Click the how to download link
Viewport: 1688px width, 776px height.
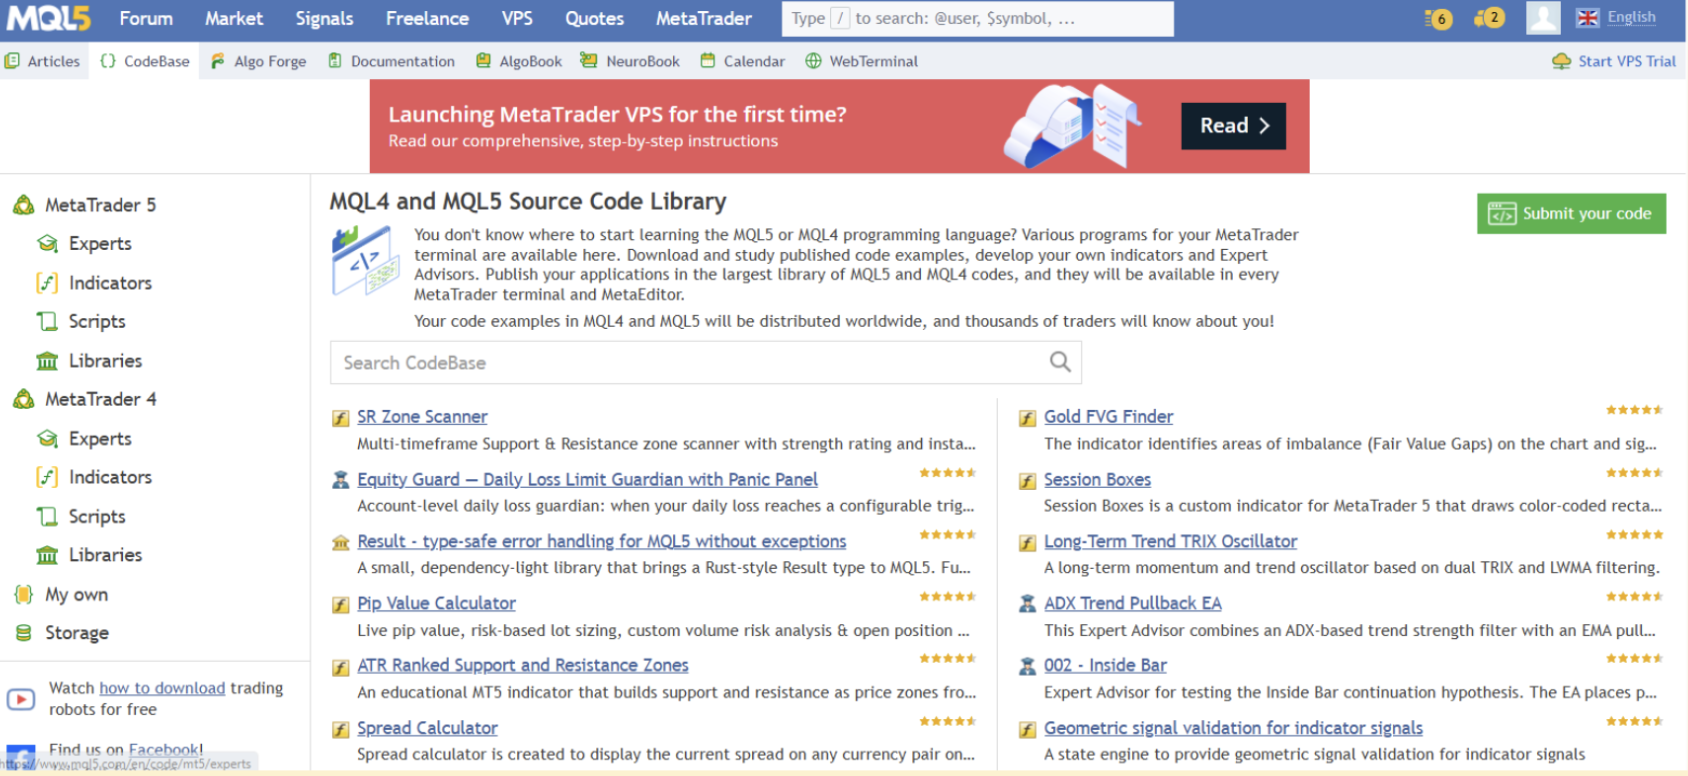click(x=162, y=688)
